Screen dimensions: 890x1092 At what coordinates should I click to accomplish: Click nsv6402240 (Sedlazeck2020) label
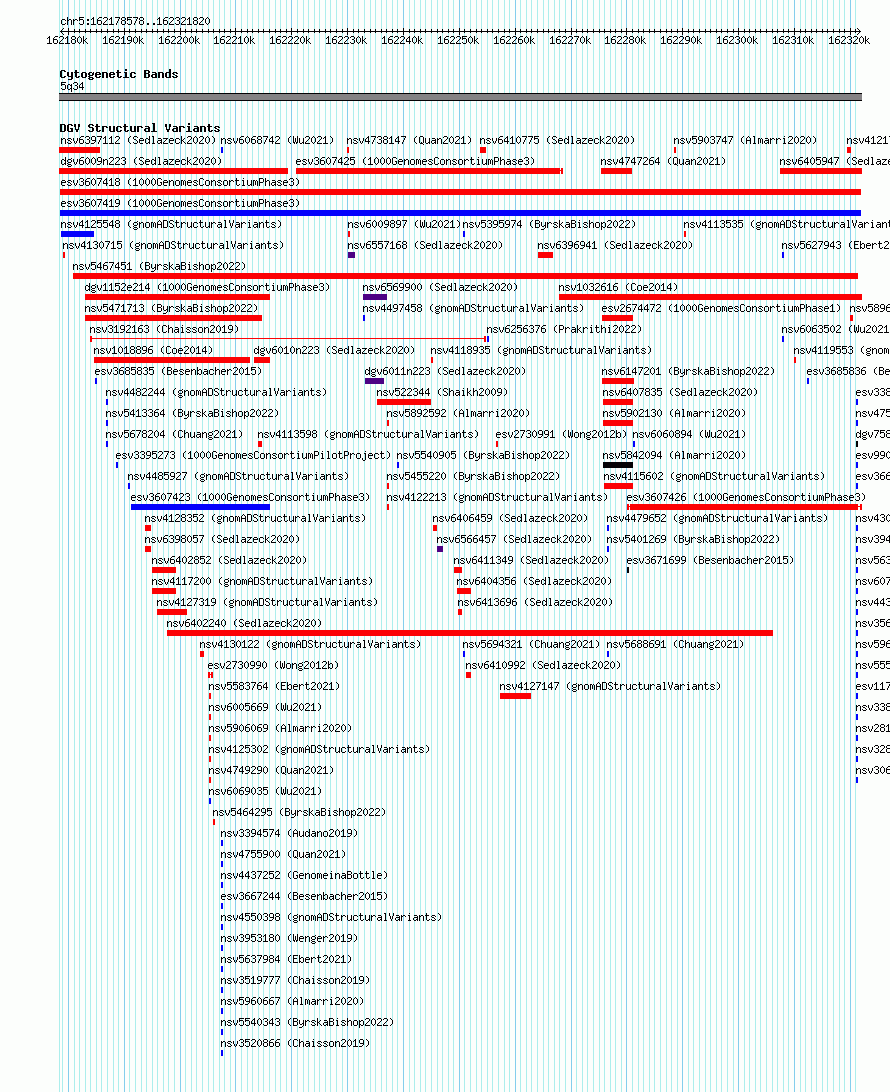(x=244, y=623)
